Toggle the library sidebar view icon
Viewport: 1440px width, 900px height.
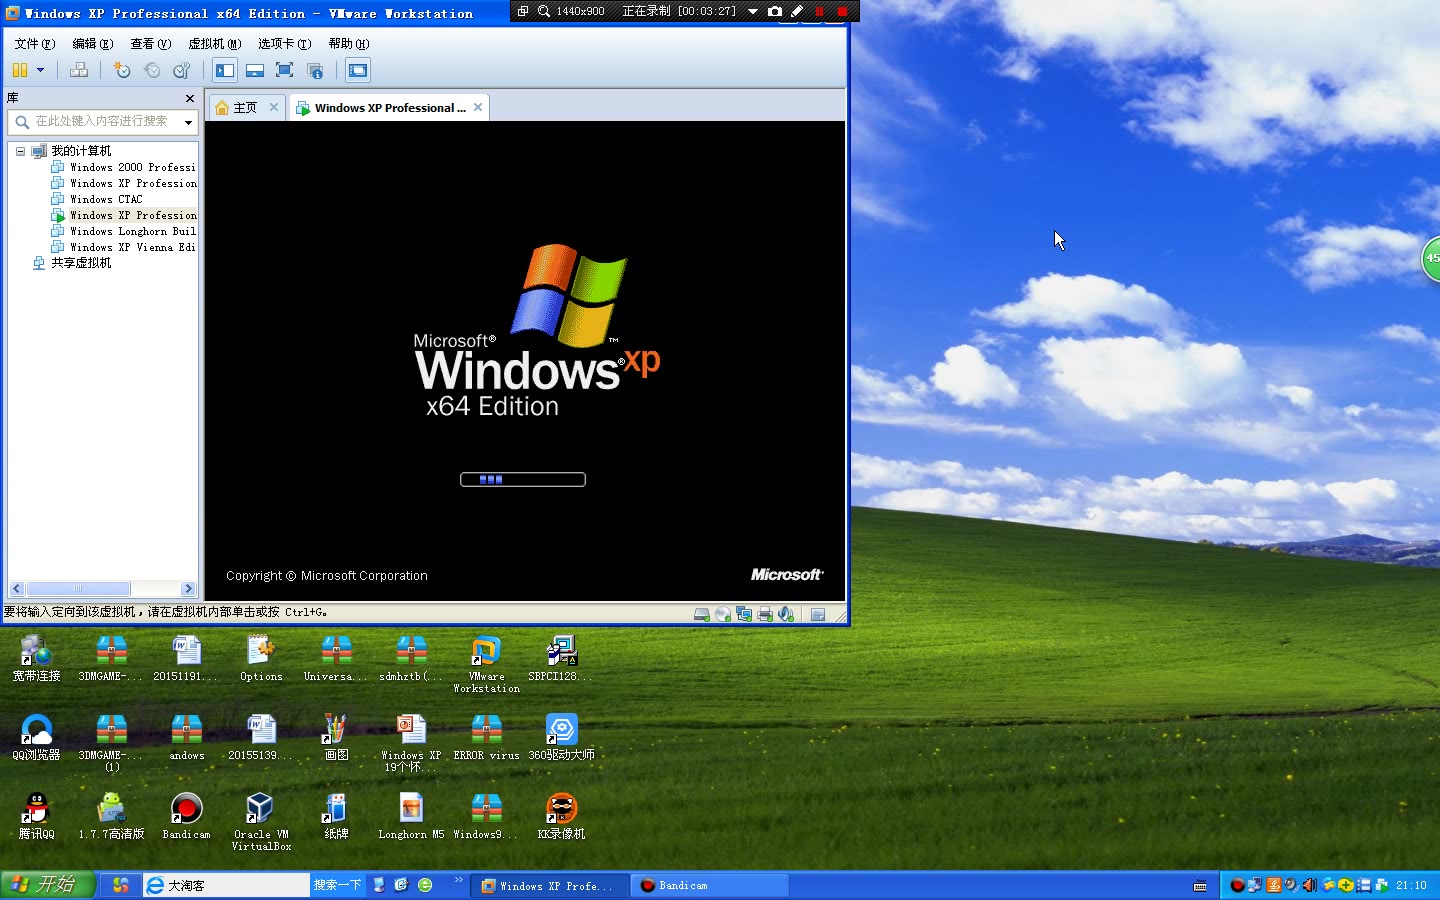(x=225, y=70)
